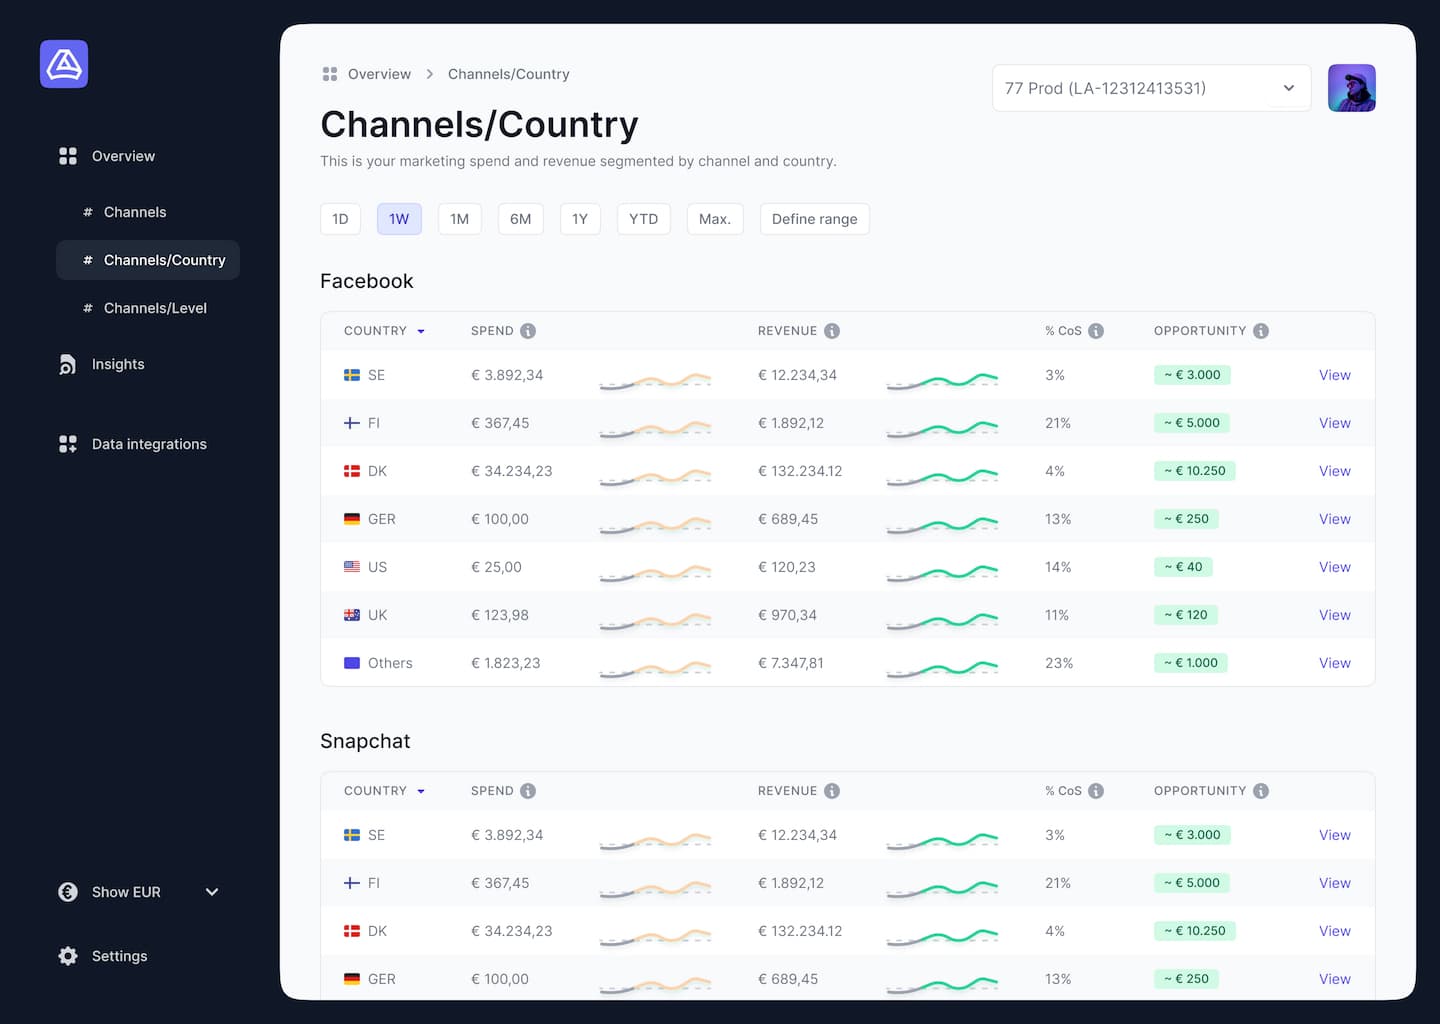Image resolution: width=1440 pixels, height=1024 pixels.
Task: Open the Country sort dropdown in Facebook table
Action: [421, 330]
